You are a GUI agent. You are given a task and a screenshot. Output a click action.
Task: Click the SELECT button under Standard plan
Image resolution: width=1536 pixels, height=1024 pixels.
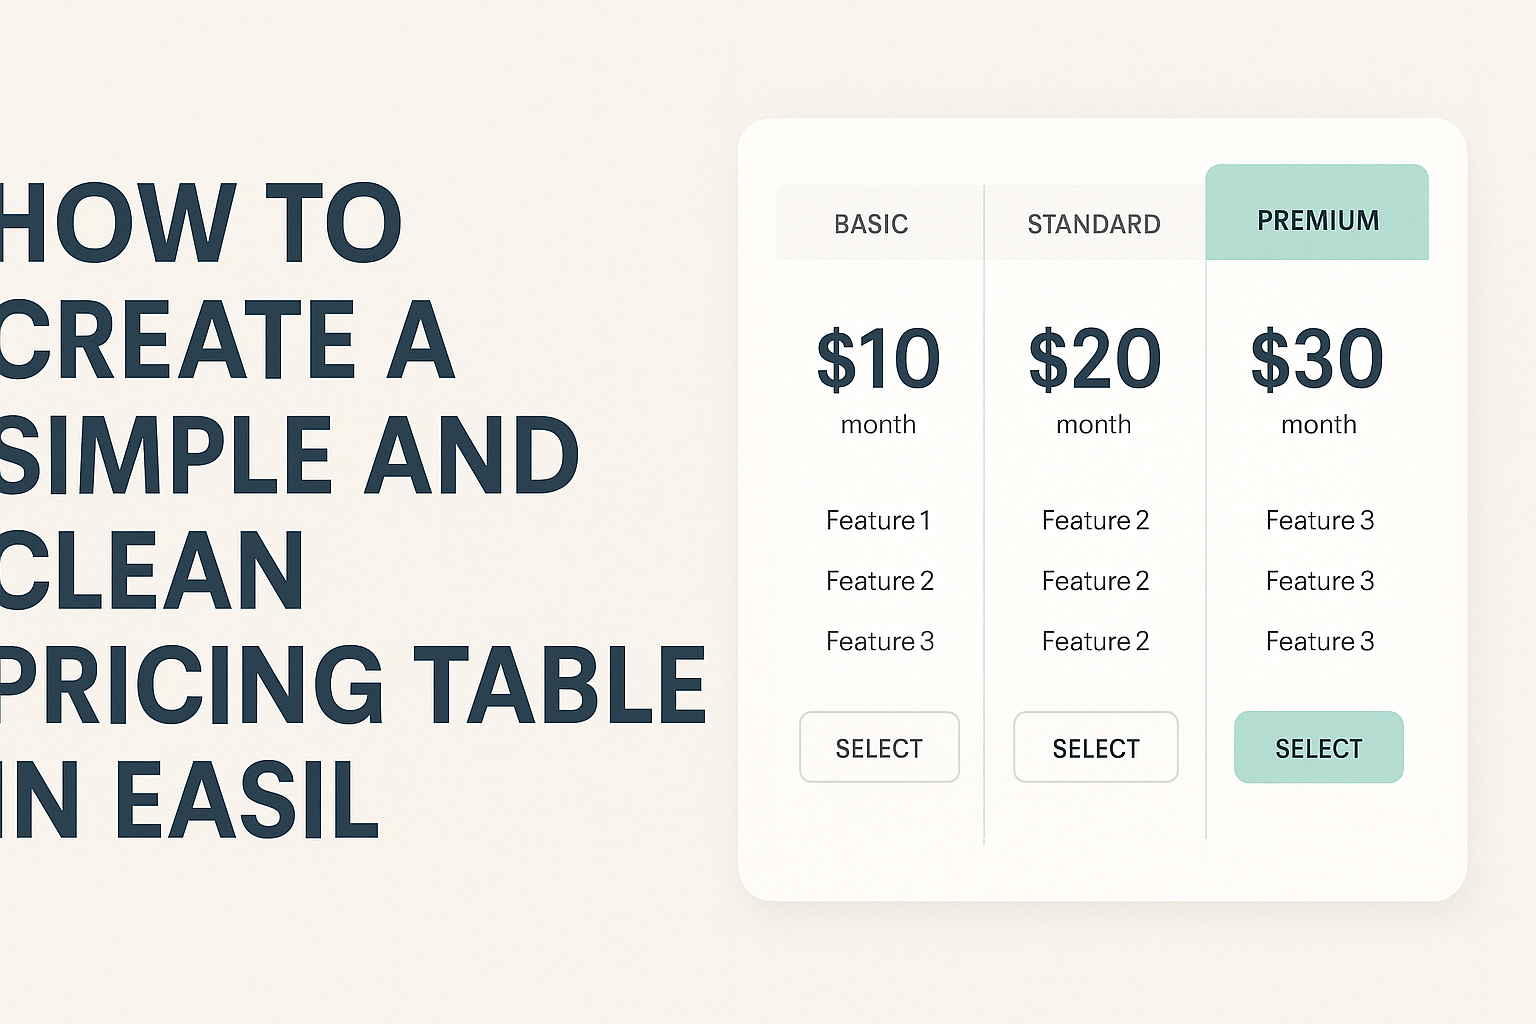pyautogui.click(x=1095, y=747)
